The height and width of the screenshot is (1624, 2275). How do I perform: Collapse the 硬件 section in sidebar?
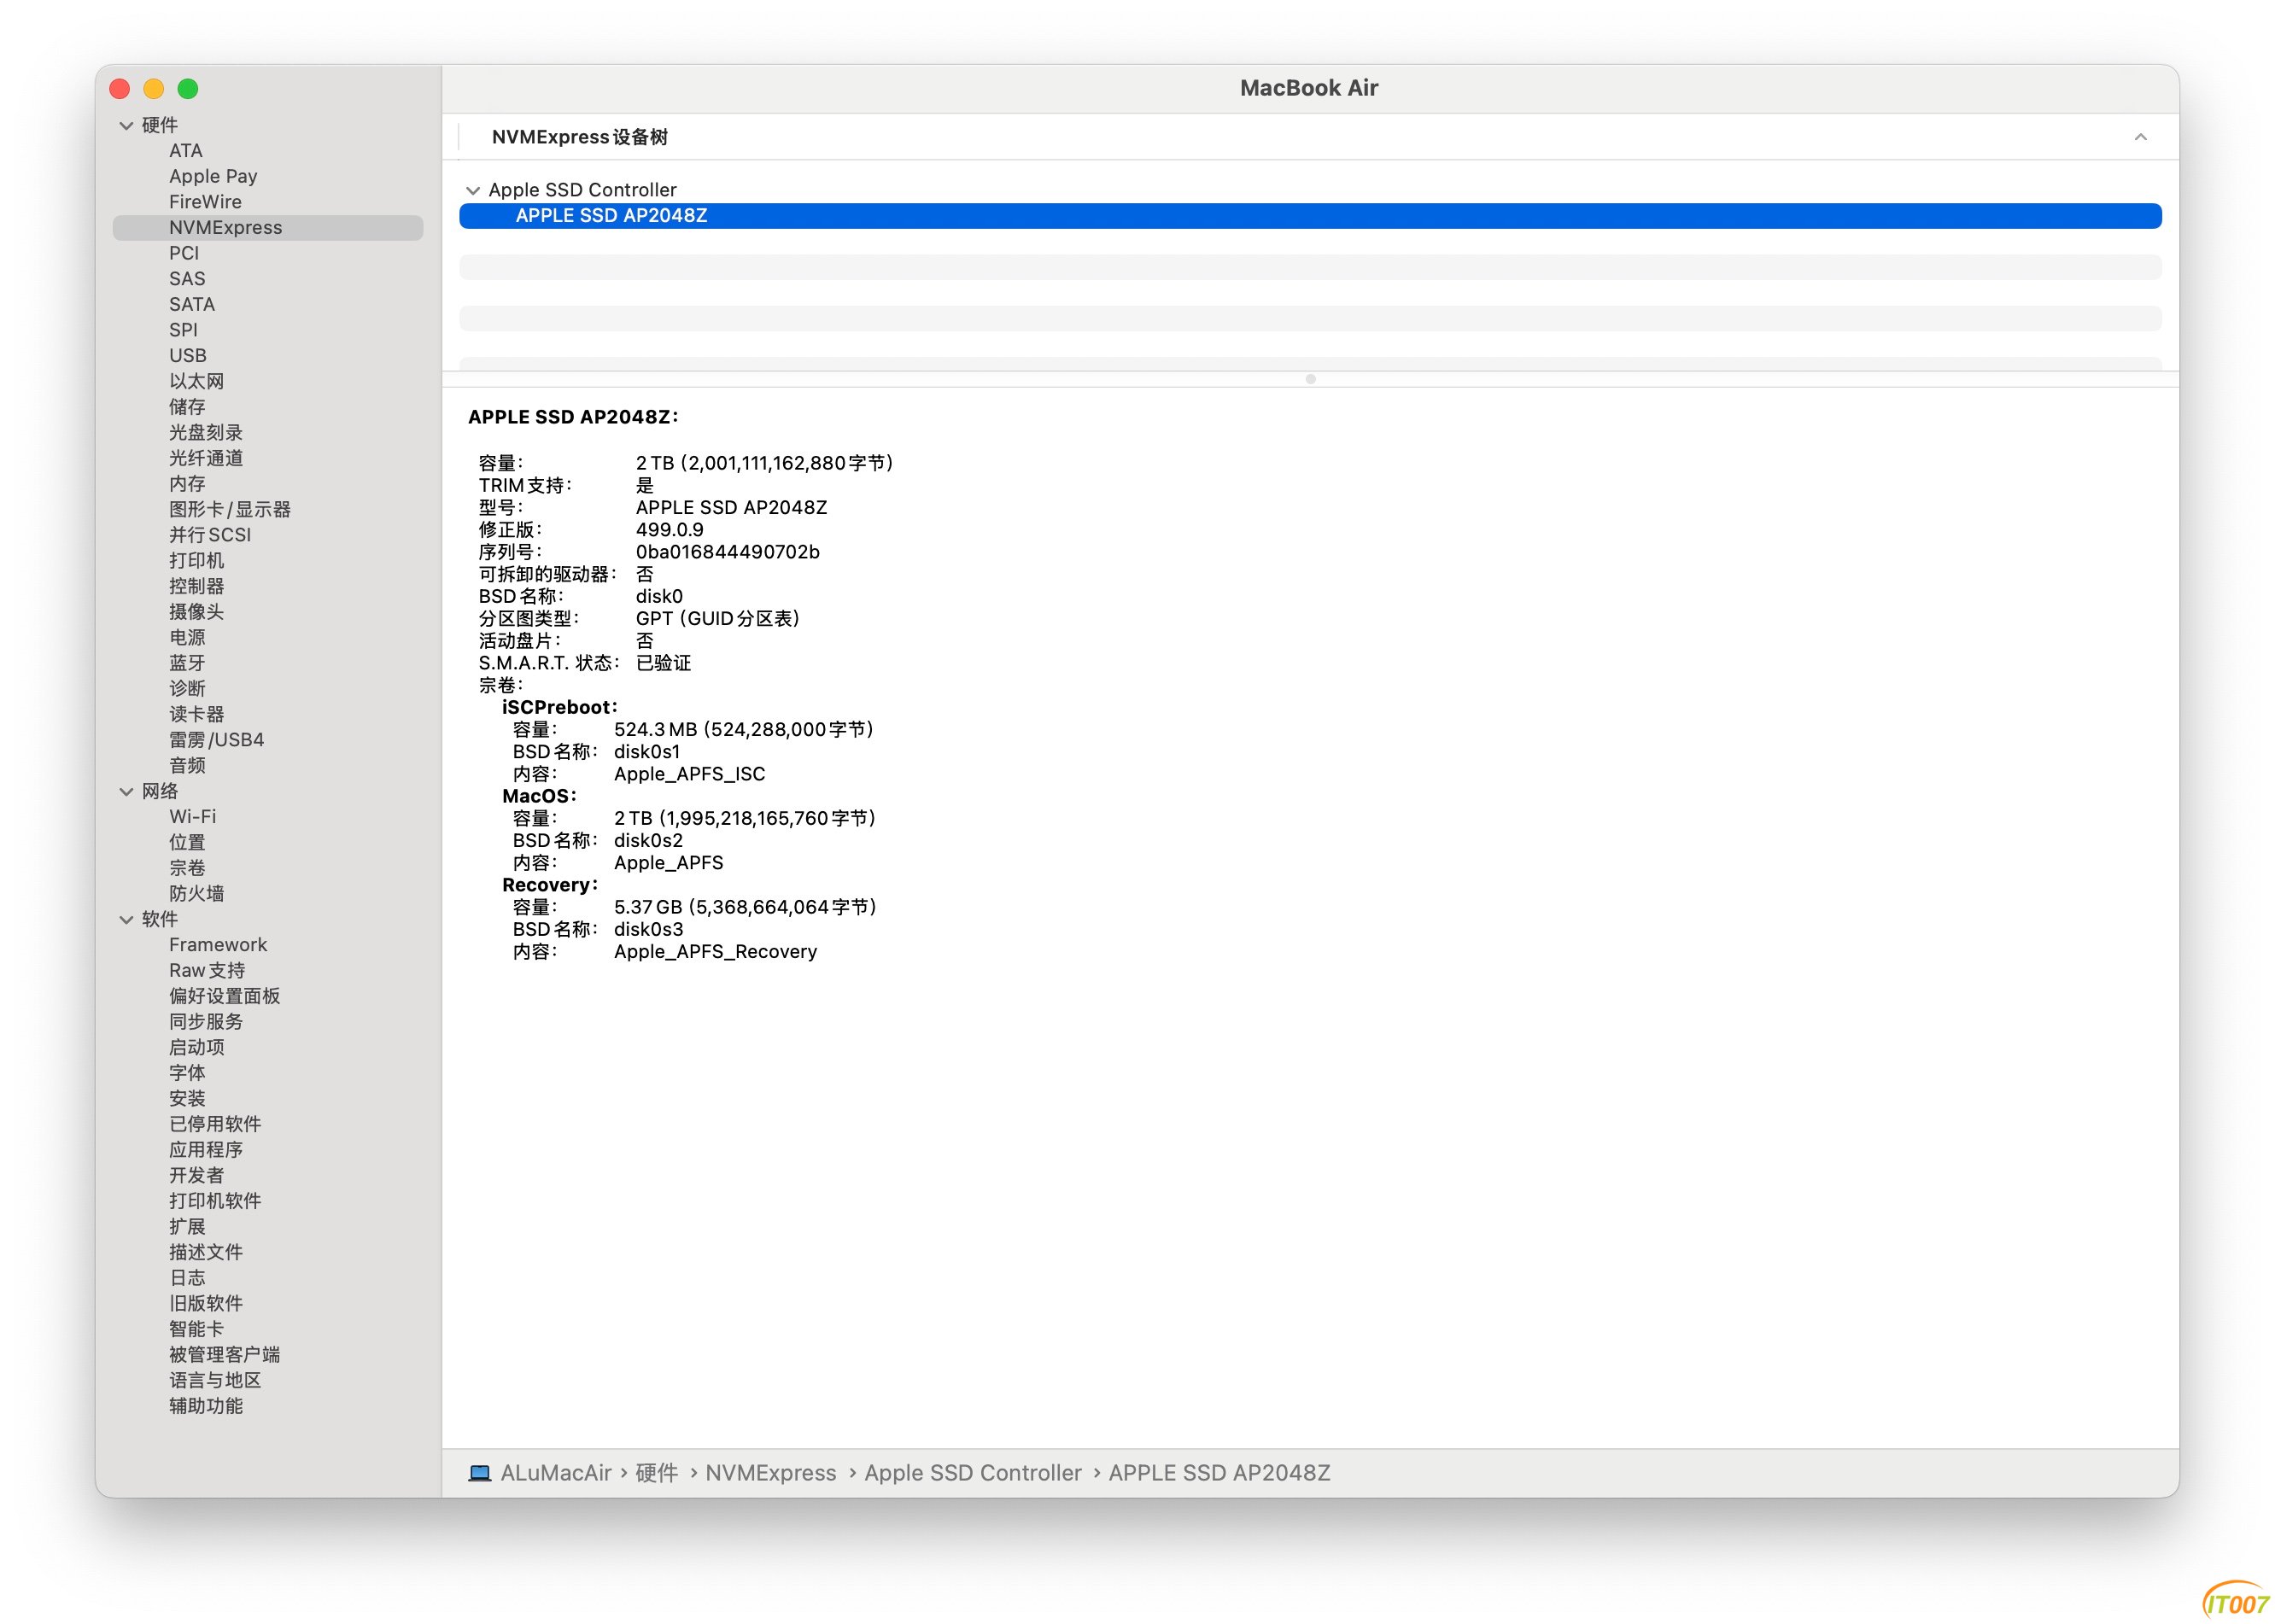tap(126, 125)
